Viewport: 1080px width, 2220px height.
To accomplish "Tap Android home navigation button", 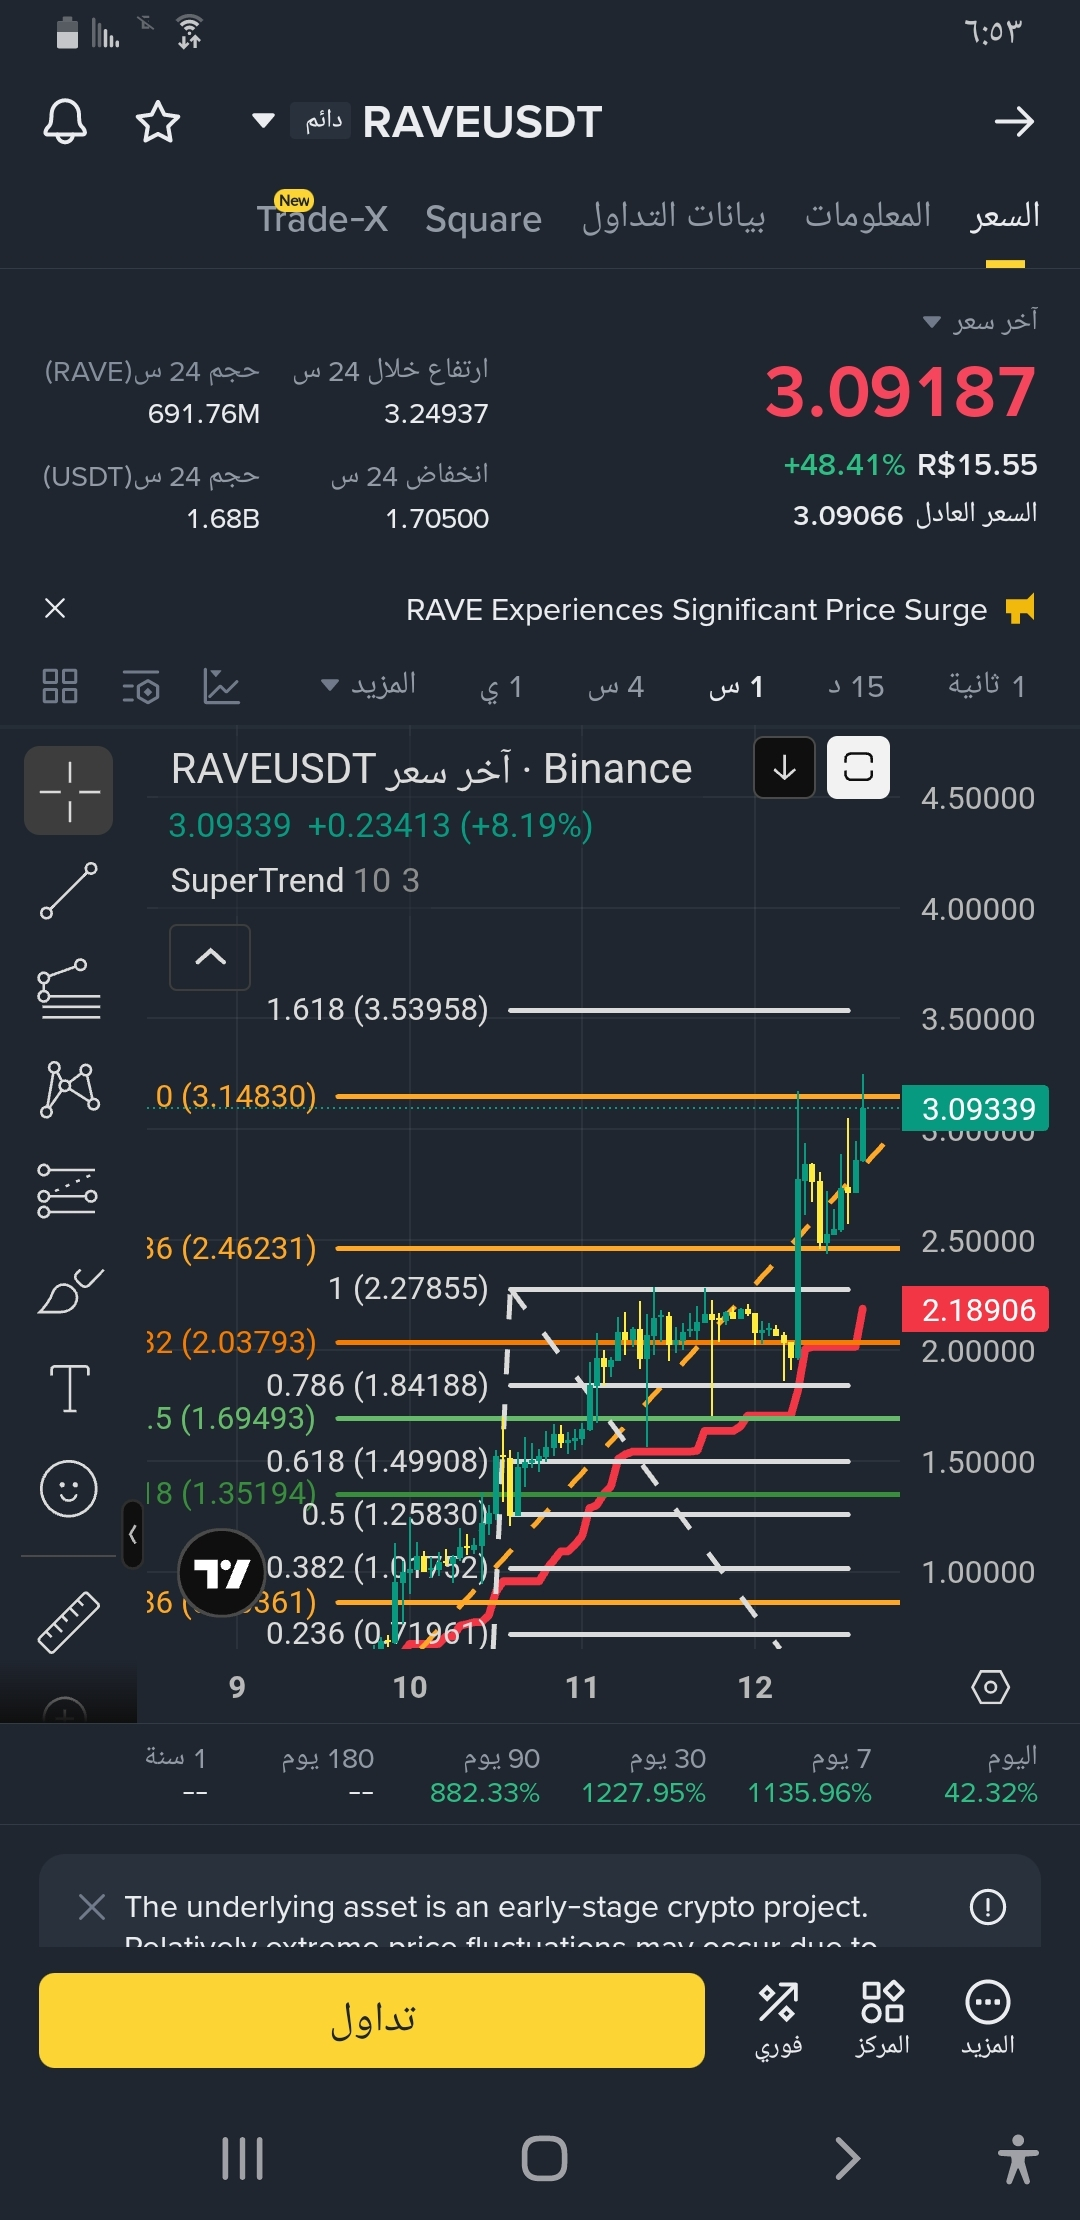I will coord(545,2158).
